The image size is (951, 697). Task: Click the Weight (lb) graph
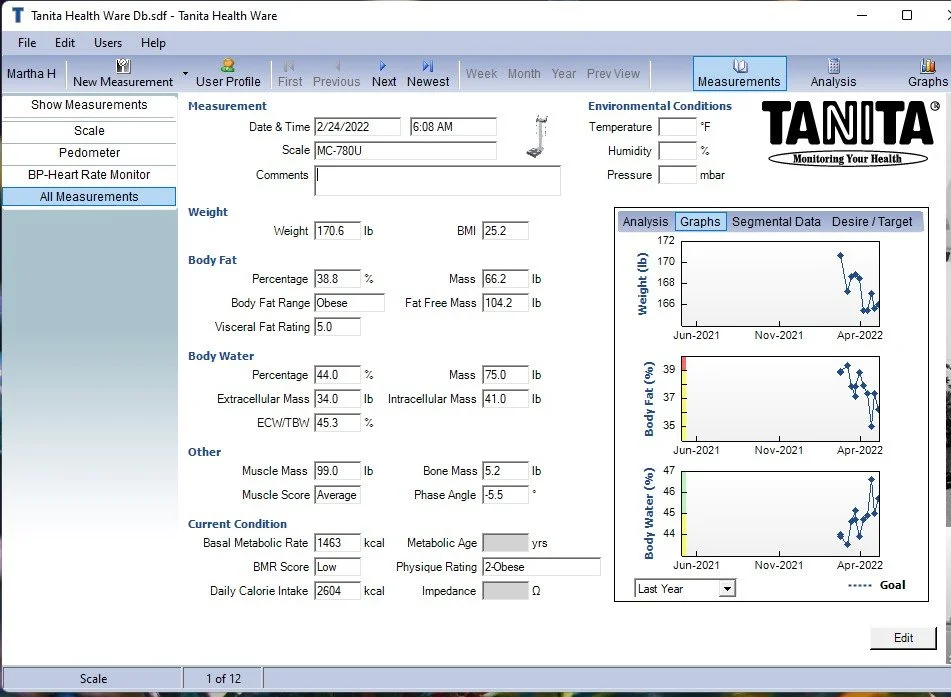780,284
